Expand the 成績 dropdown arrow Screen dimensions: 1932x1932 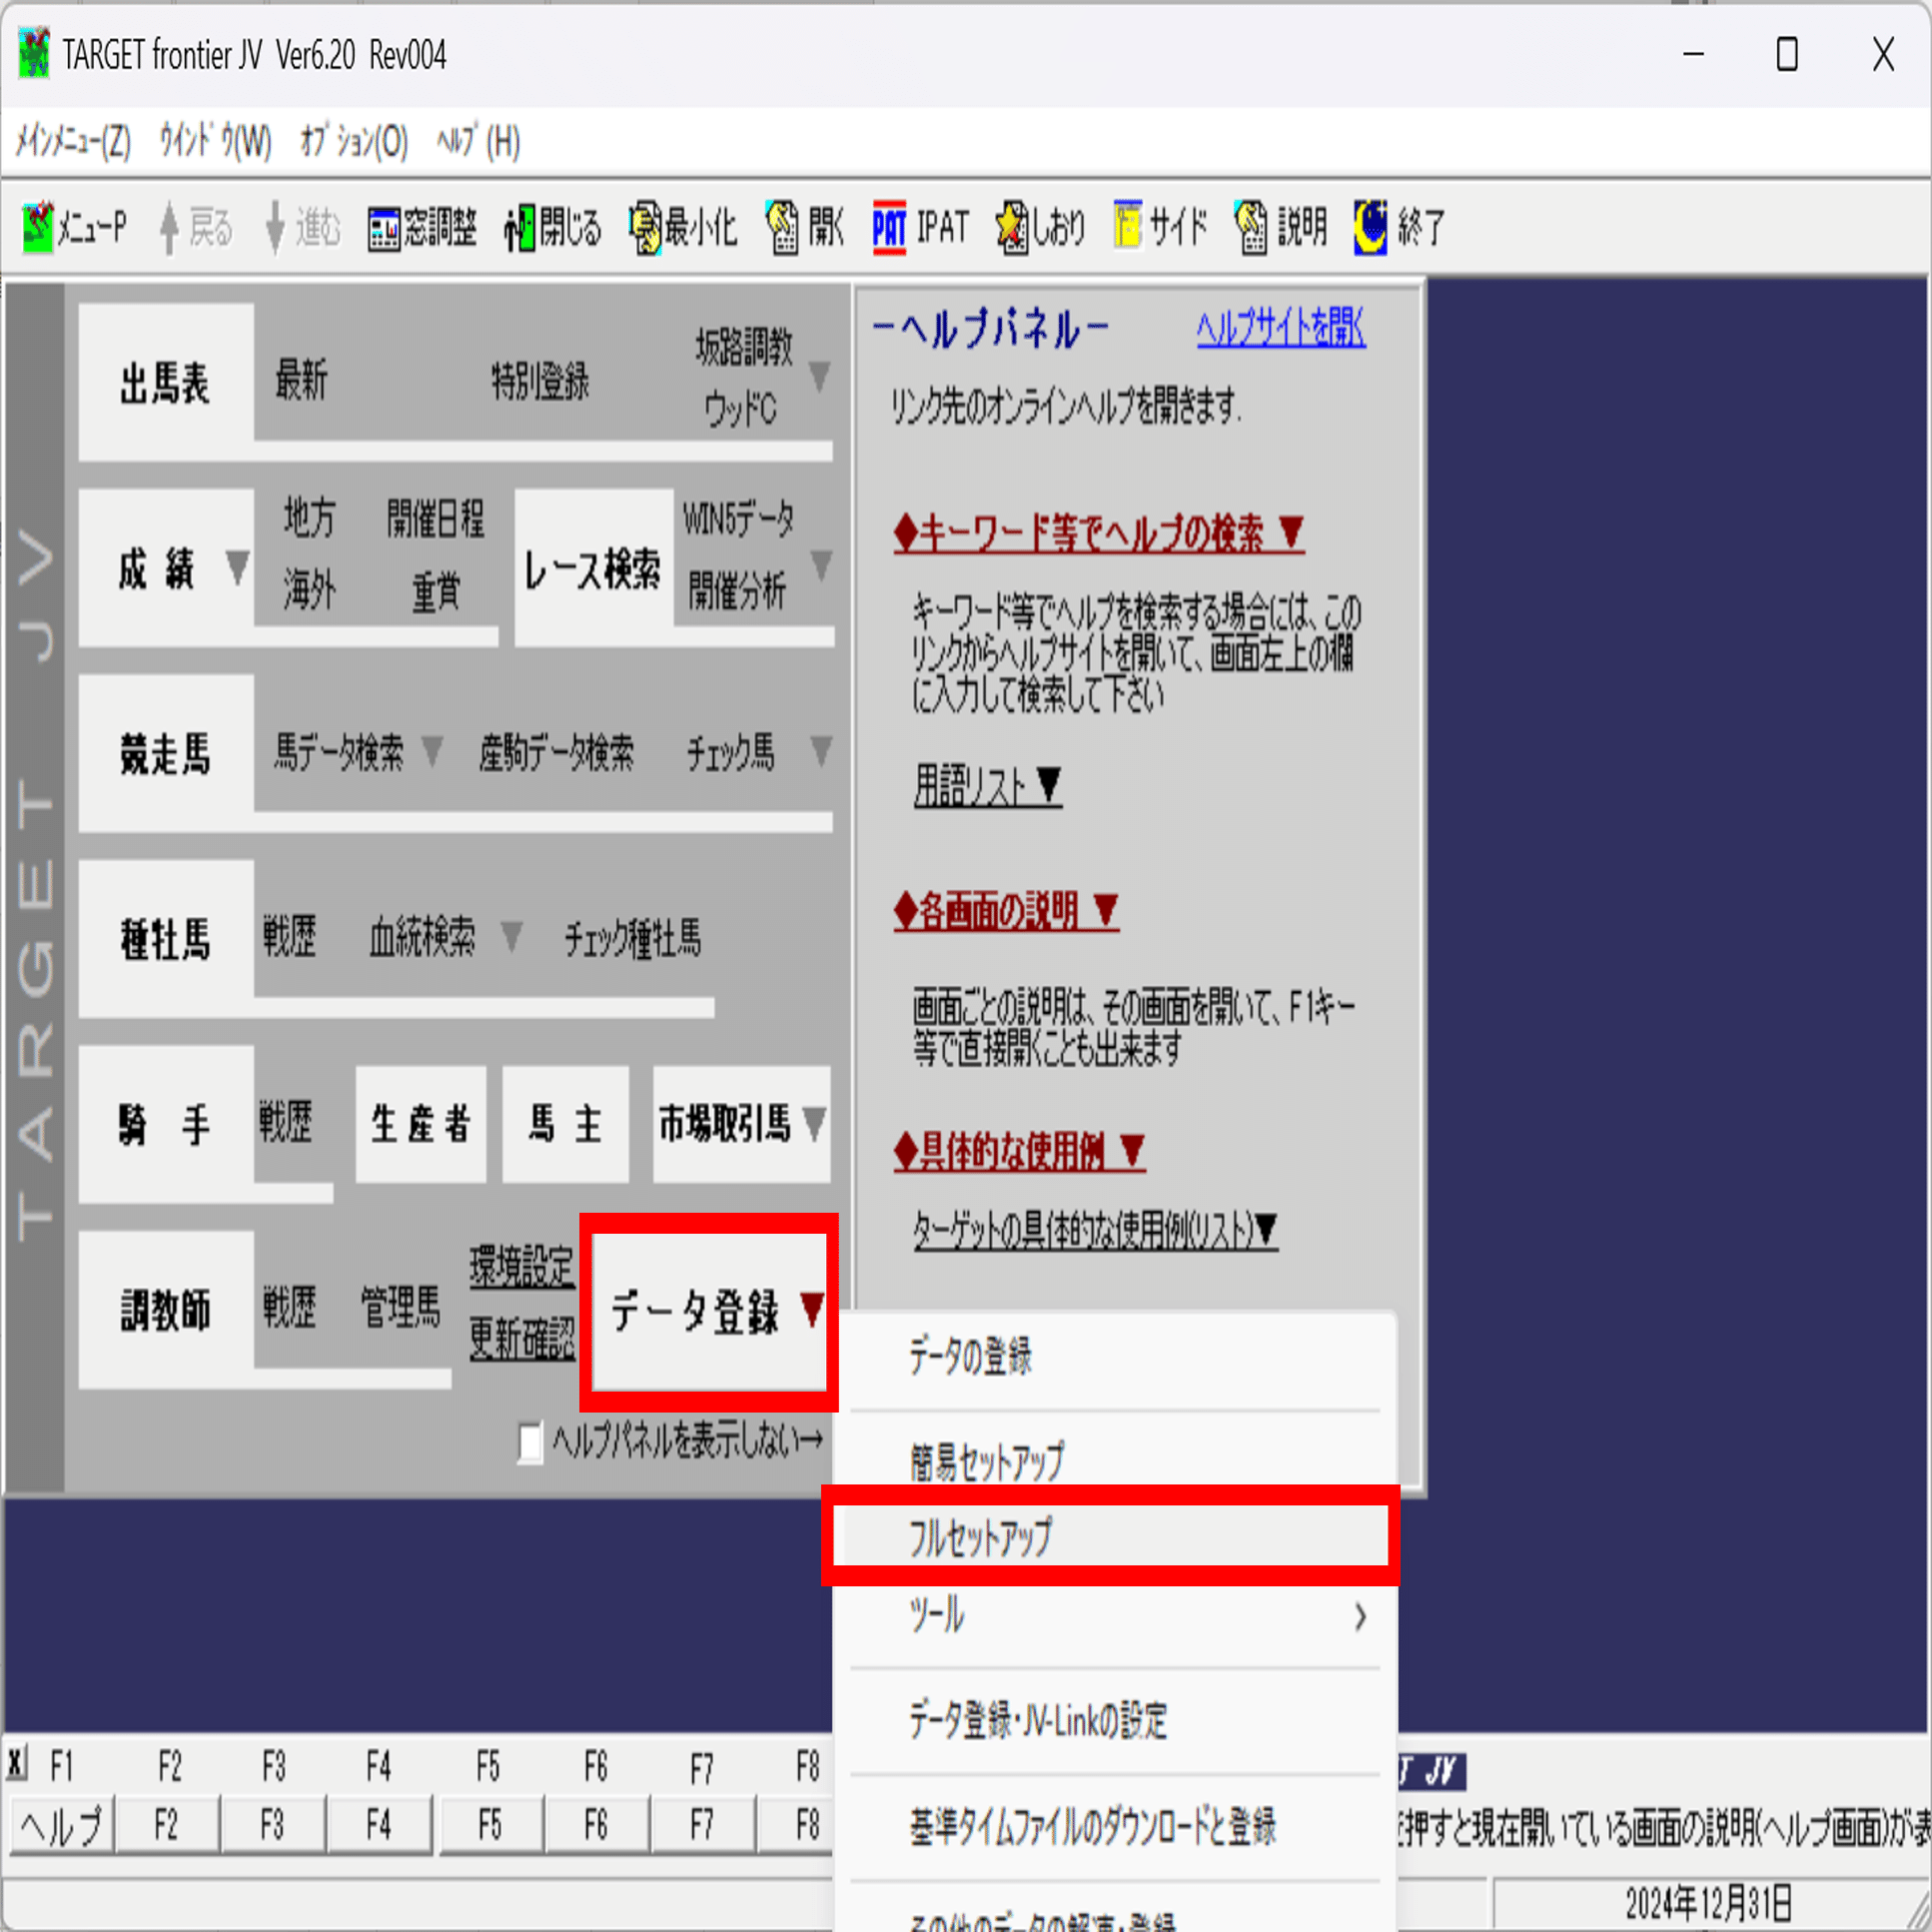click(x=237, y=568)
